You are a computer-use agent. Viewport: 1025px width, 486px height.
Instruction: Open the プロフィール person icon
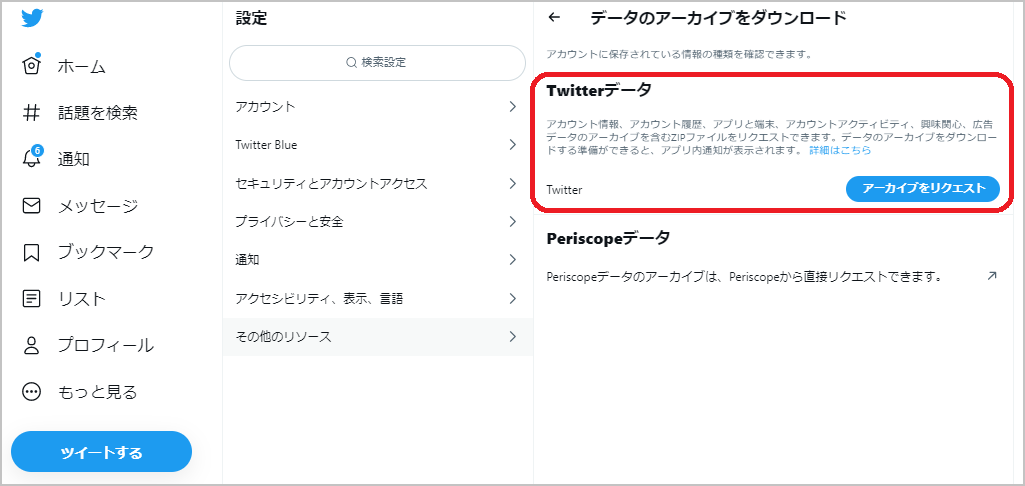31,345
